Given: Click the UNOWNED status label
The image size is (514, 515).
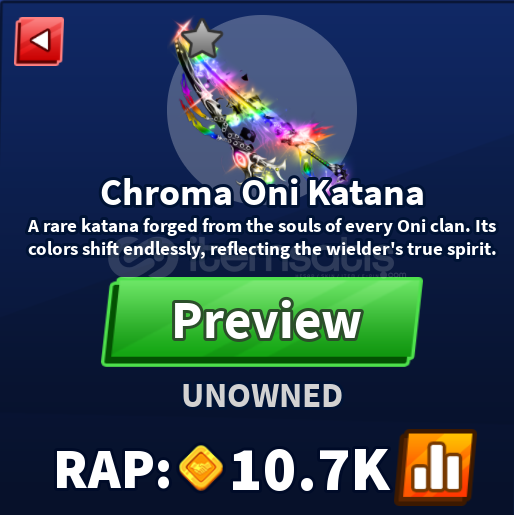Looking at the screenshot, I should (262, 395).
